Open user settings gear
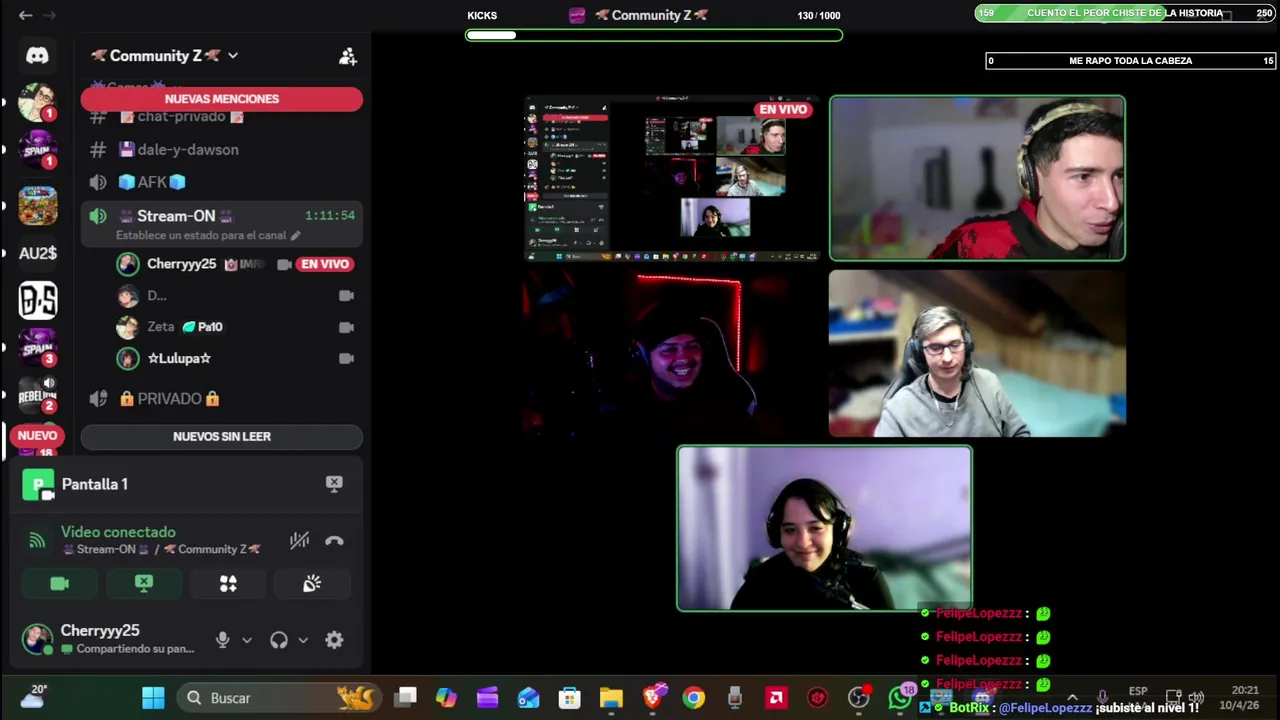Screen dimensions: 1280x720 pyautogui.click(x=334, y=640)
